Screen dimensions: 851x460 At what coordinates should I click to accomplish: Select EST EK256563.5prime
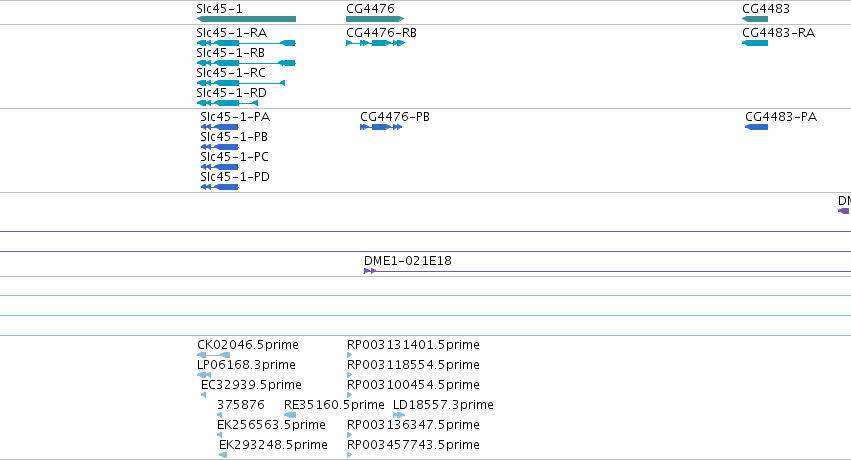pos(219,436)
